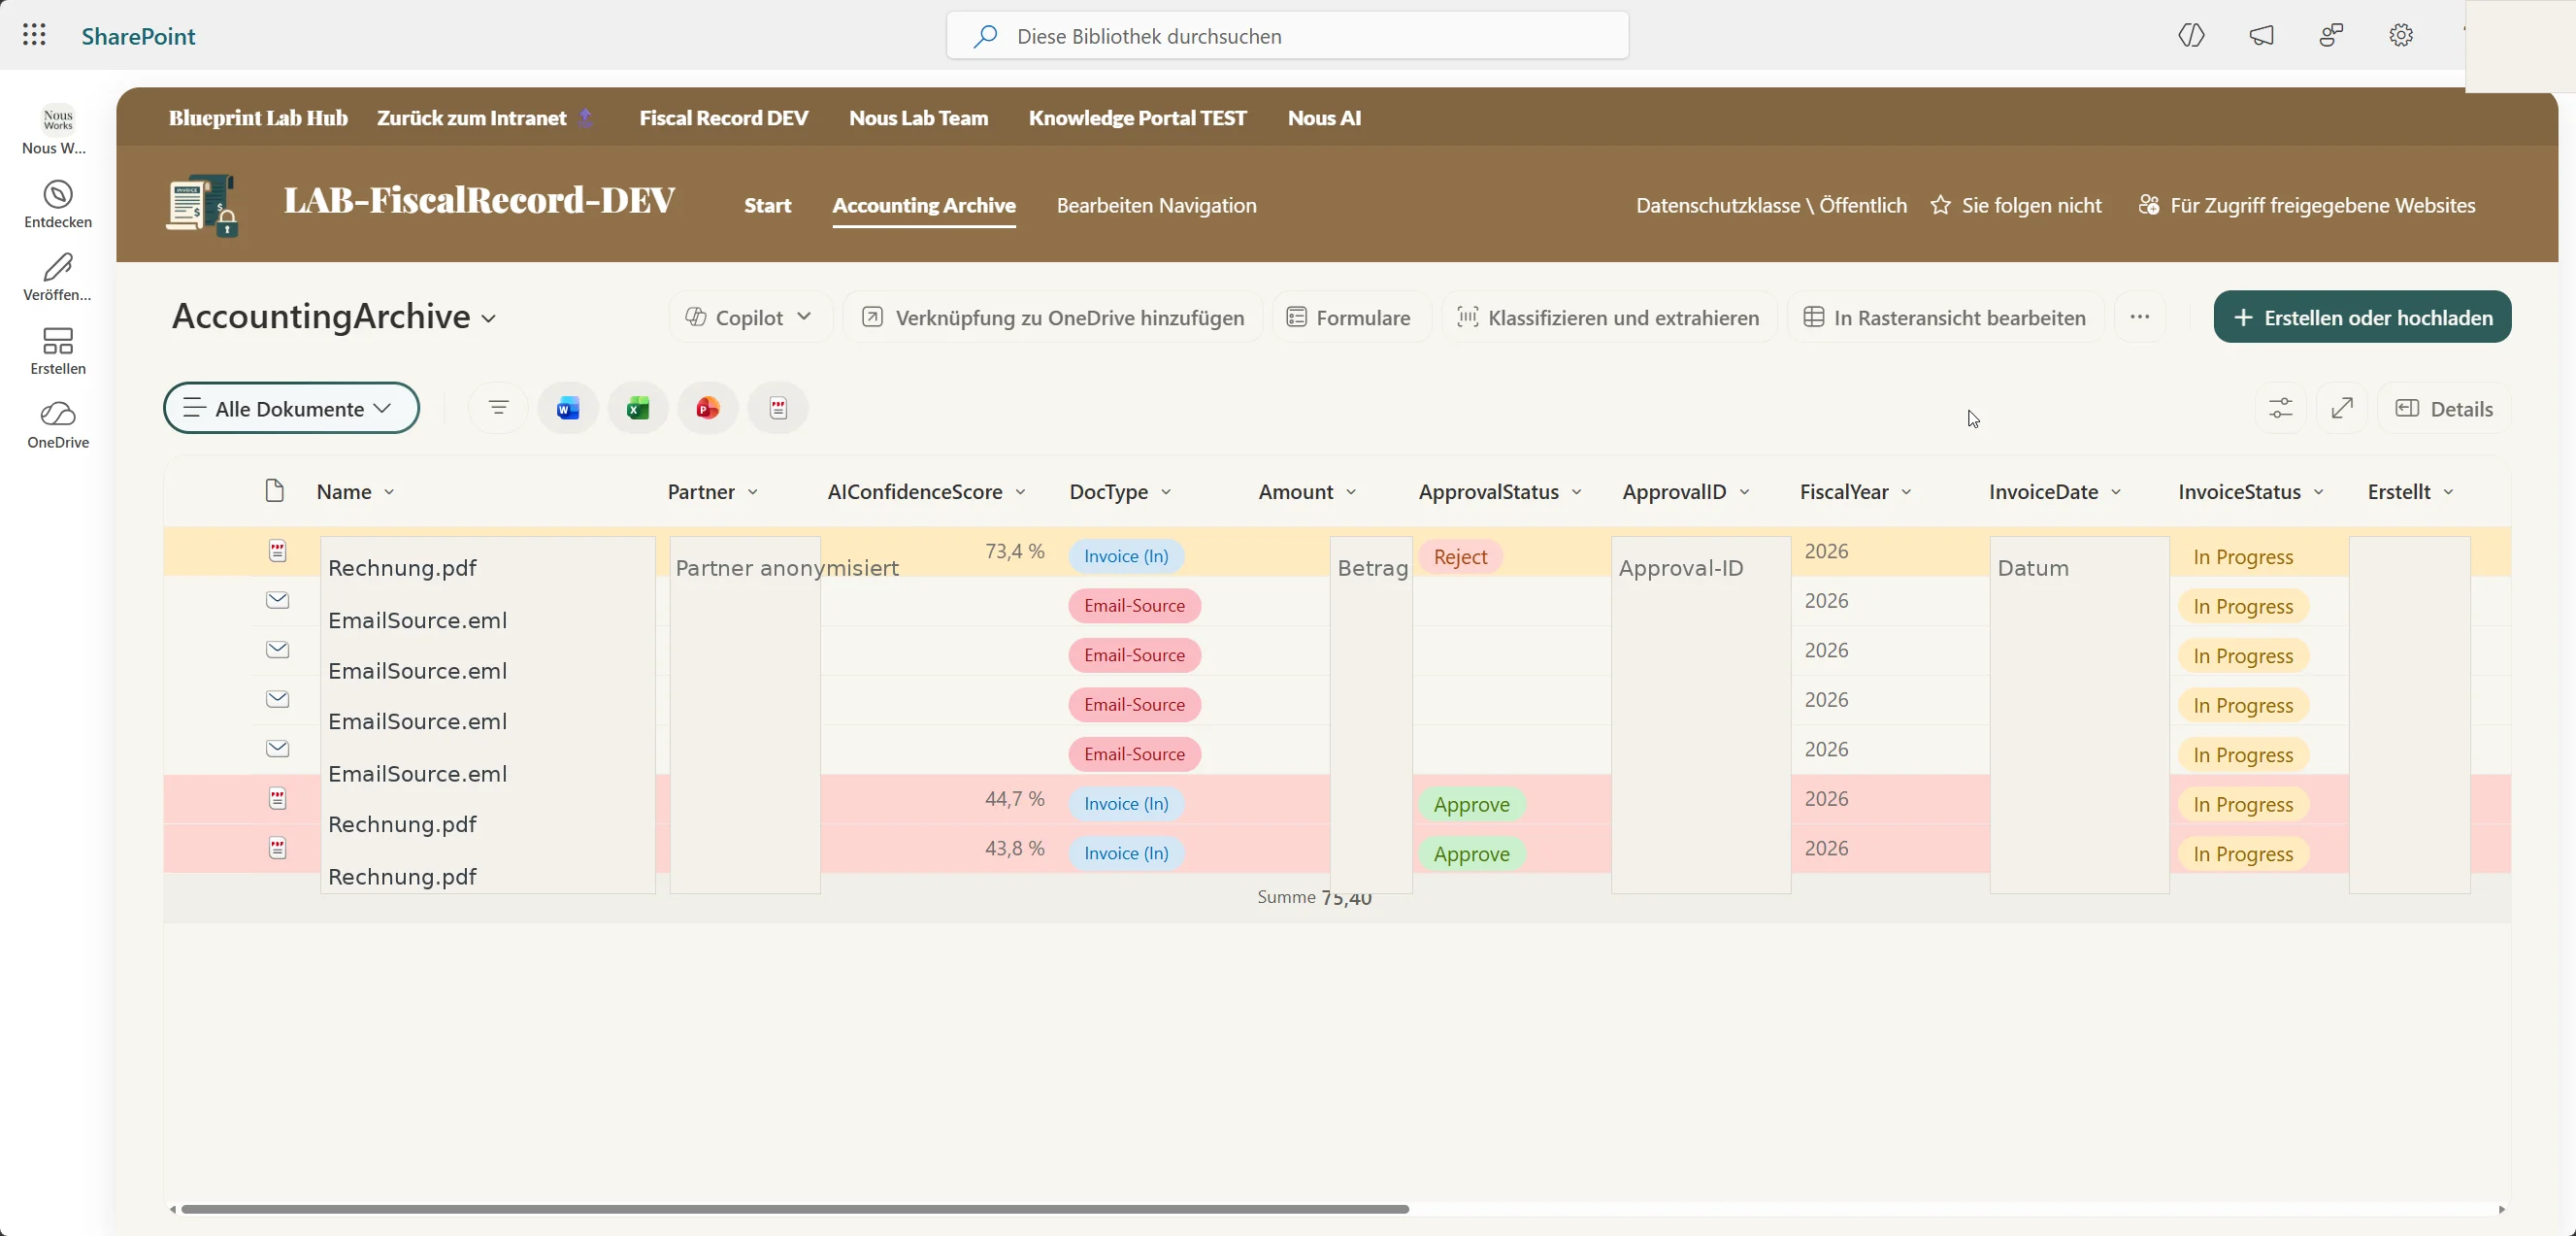2576x1236 pixels.
Task: Open the settings gear icon
Action: pyautogui.click(x=2401, y=36)
